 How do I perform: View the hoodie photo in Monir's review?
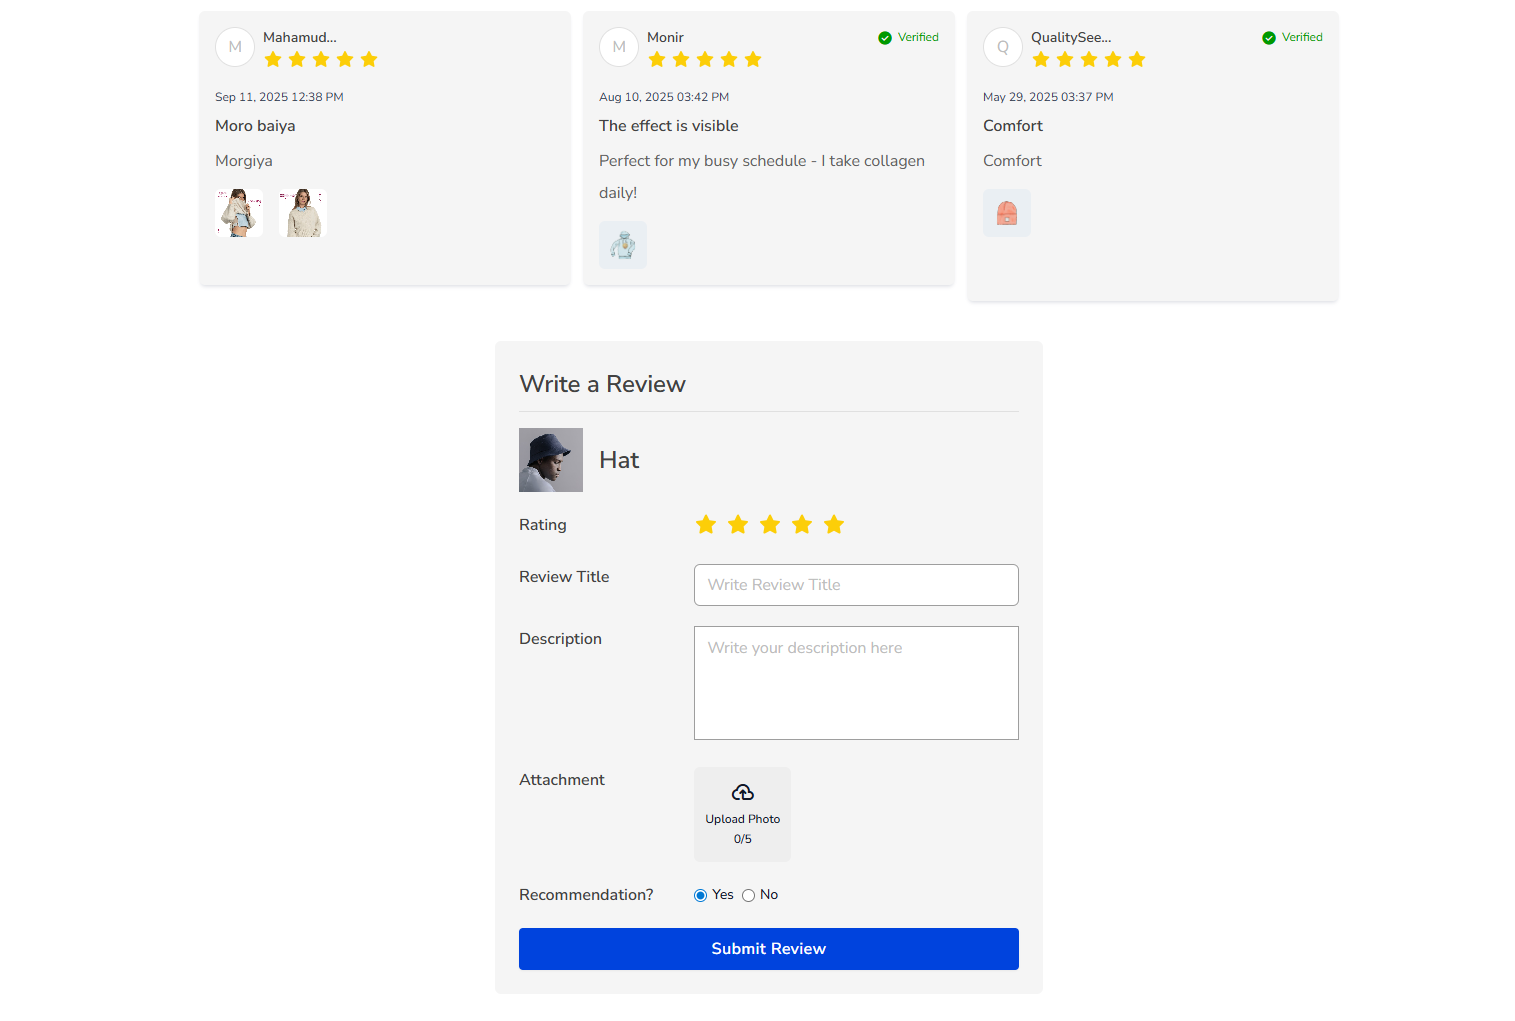(x=623, y=245)
